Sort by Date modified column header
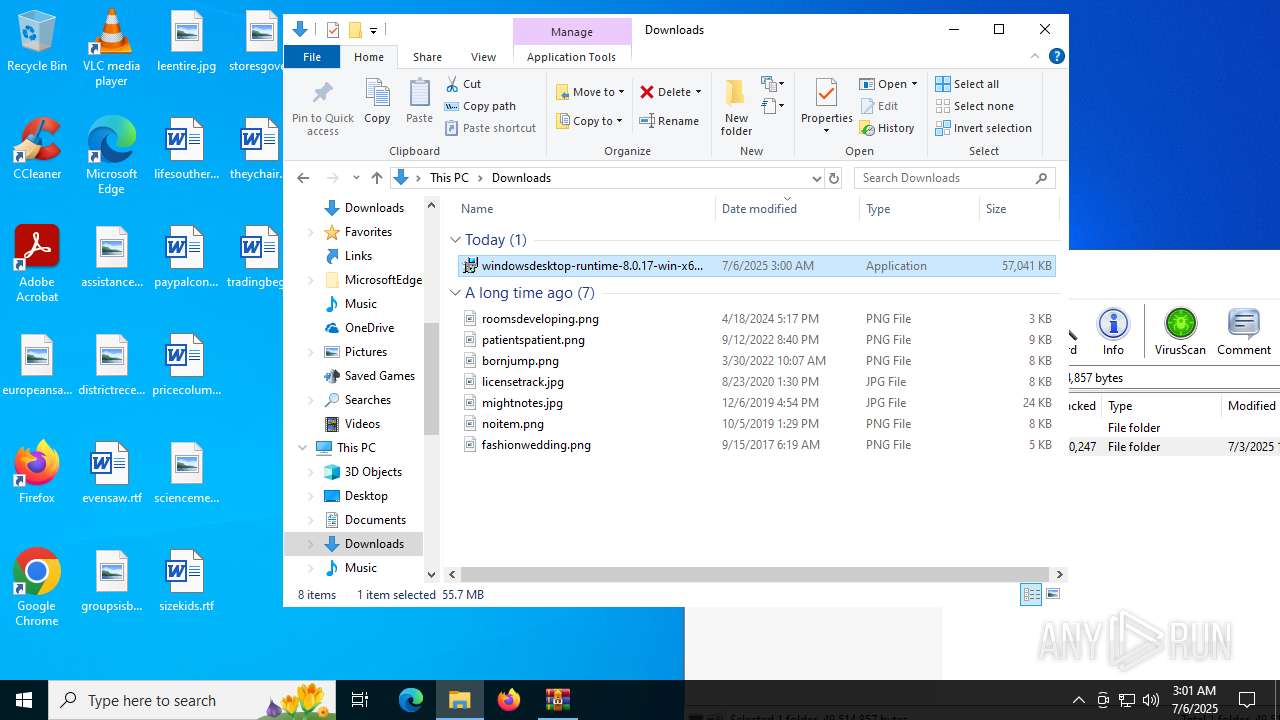The image size is (1280, 720). coord(787,209)
